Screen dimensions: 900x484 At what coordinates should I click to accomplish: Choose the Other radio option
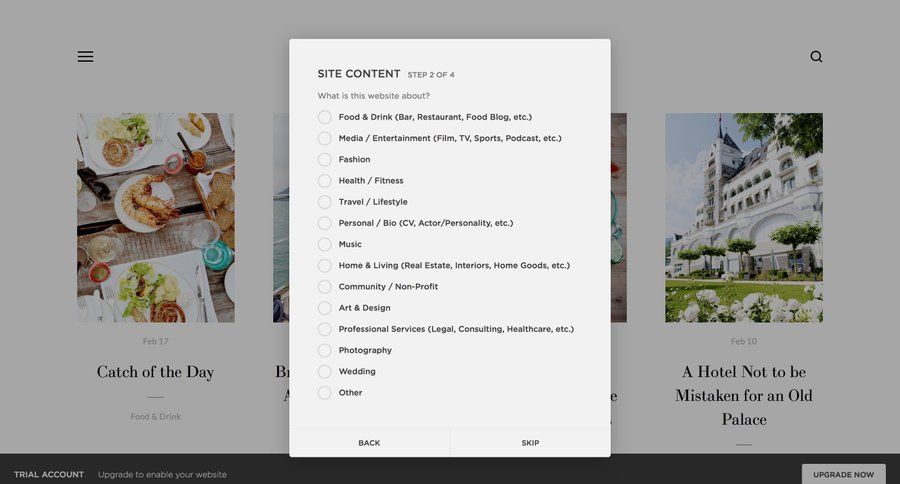tap(325, 393)
